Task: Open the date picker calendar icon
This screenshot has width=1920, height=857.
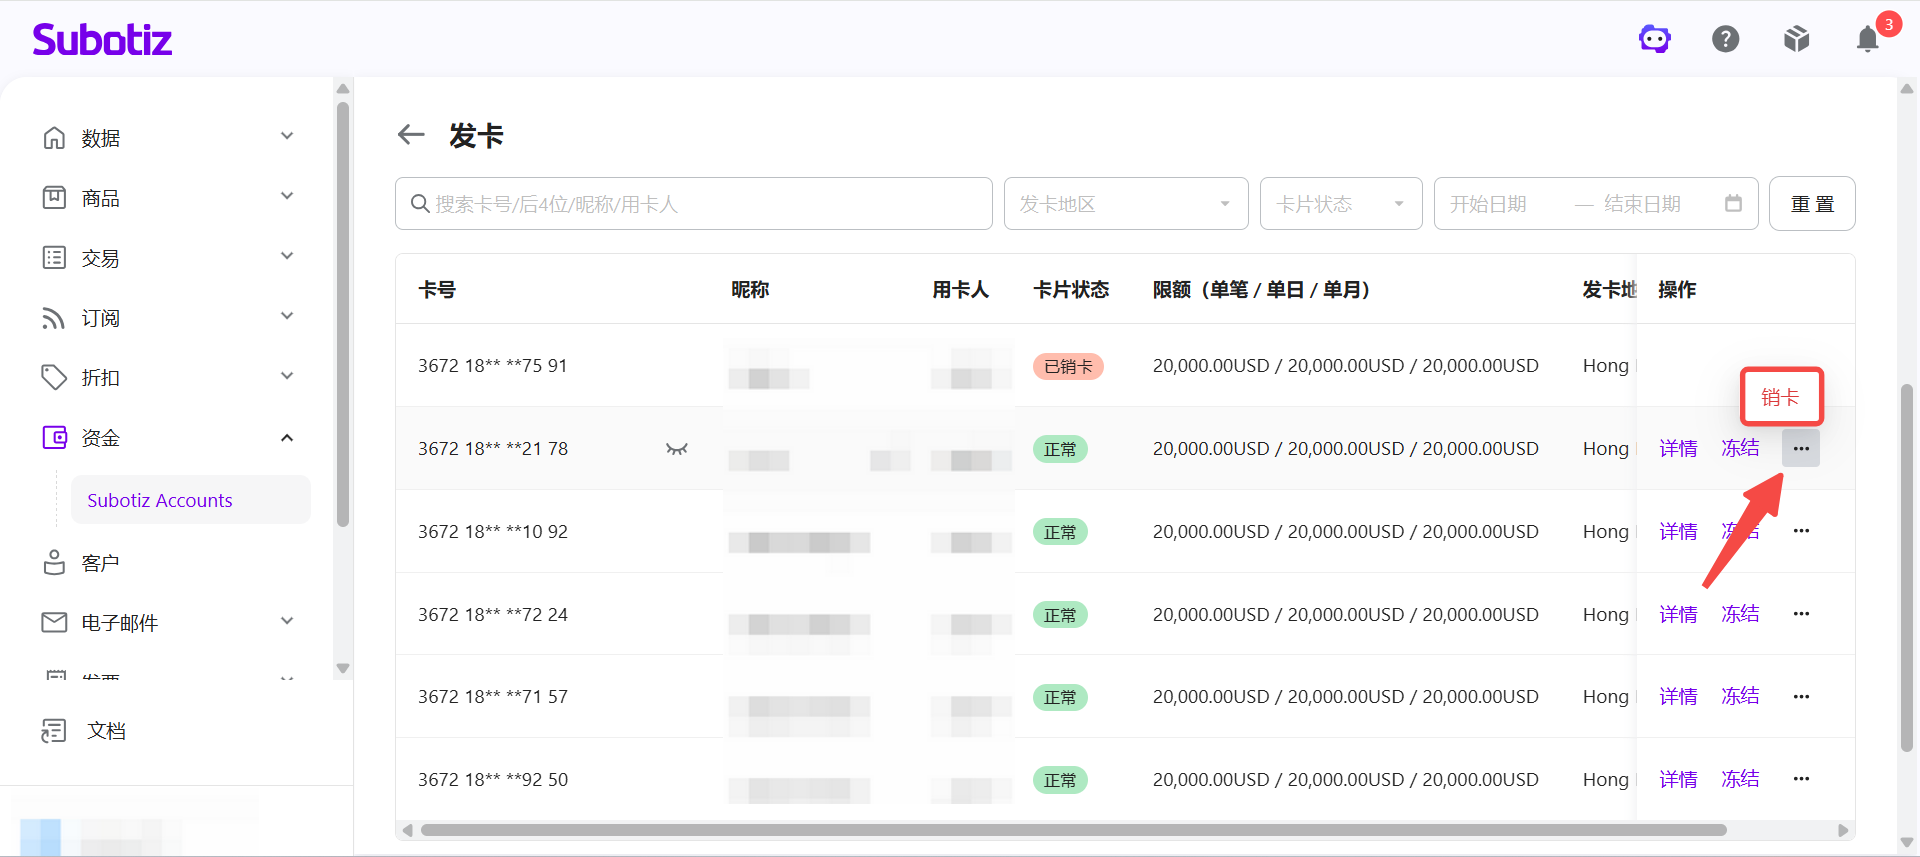Action: coord(1733,203)
